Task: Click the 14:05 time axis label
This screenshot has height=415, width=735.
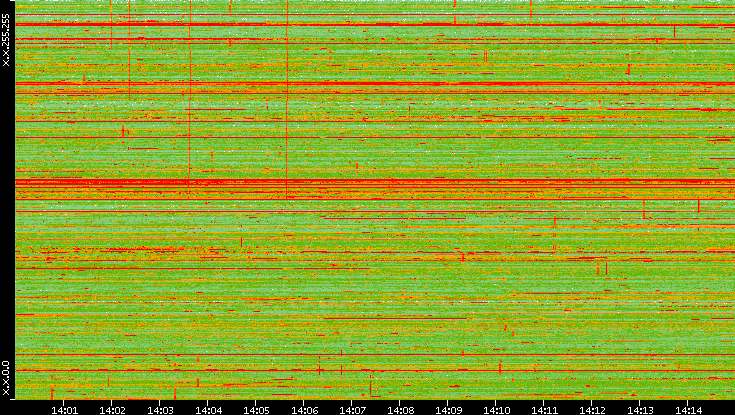Action: pyautogui.click(x=256, y=410)
